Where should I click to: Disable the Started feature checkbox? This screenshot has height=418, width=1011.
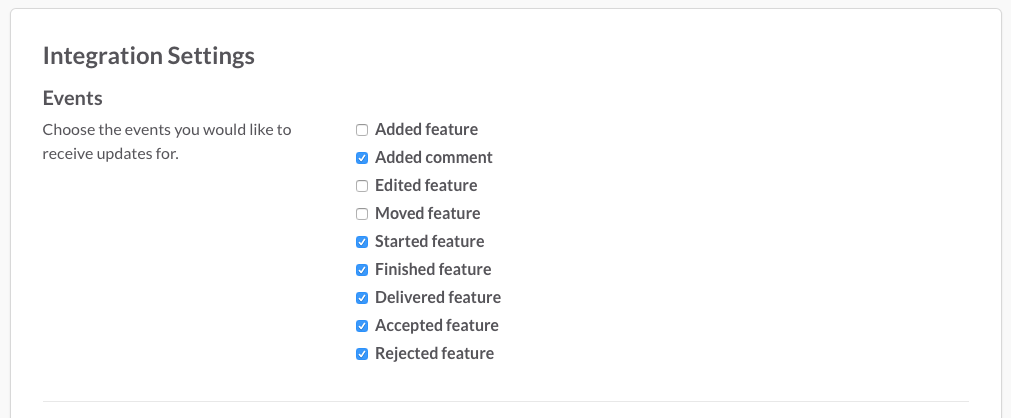click(x=362, y=242)
